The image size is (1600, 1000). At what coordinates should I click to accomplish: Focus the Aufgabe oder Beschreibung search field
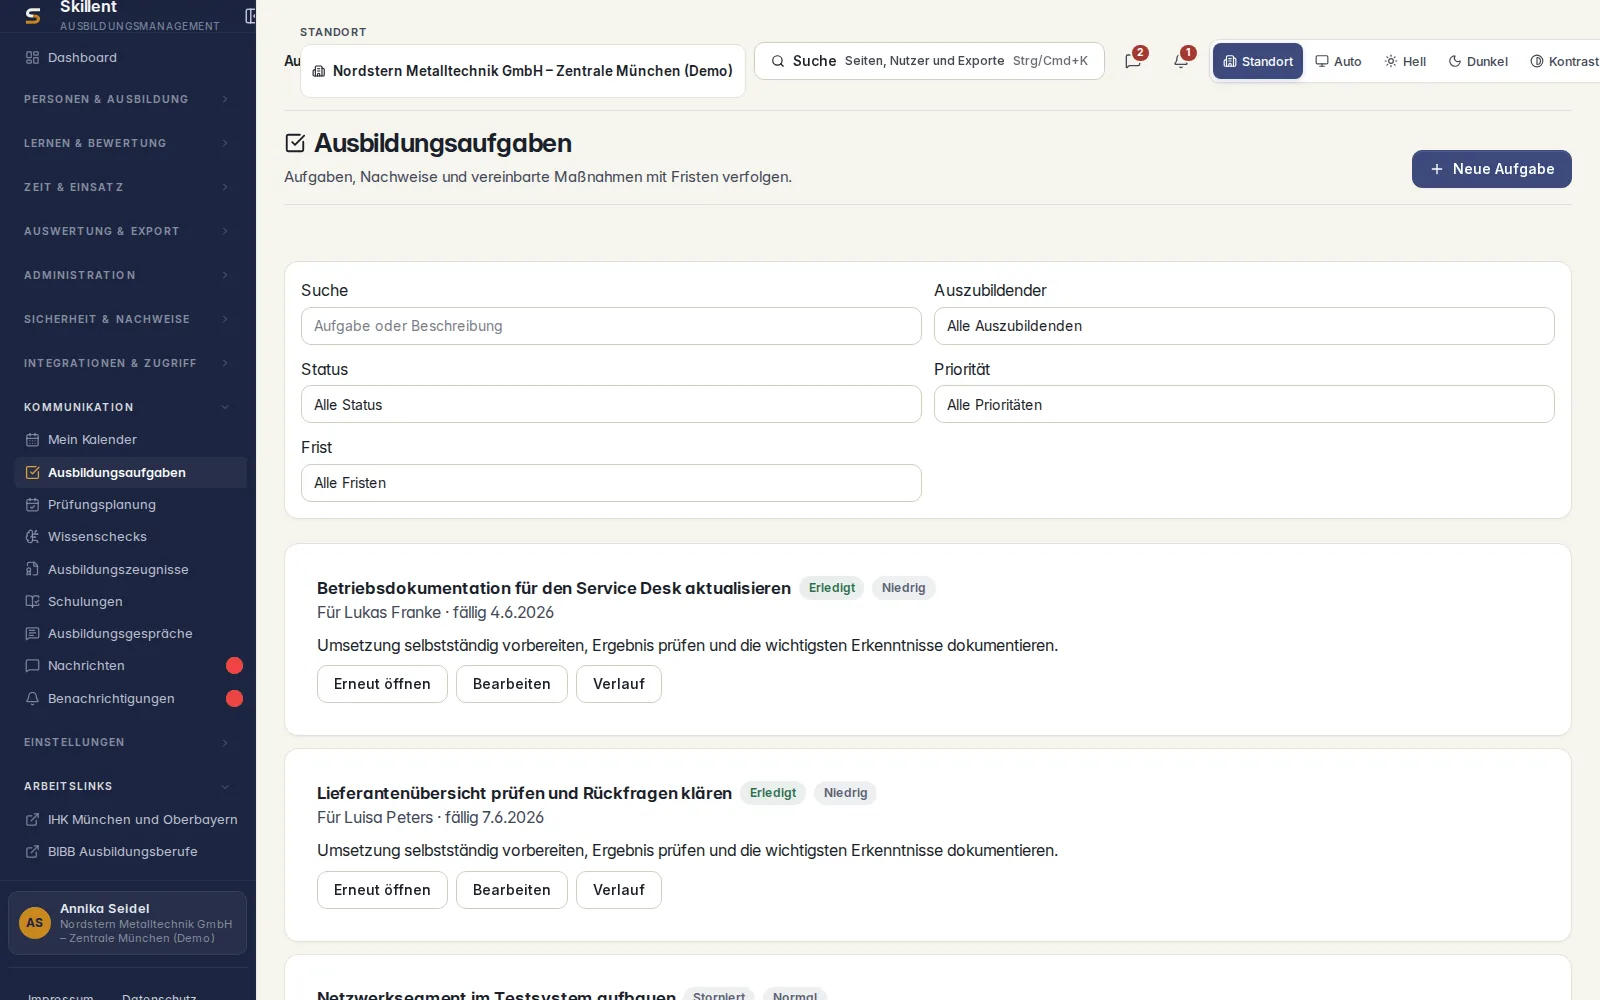click(x=611, y=326)
